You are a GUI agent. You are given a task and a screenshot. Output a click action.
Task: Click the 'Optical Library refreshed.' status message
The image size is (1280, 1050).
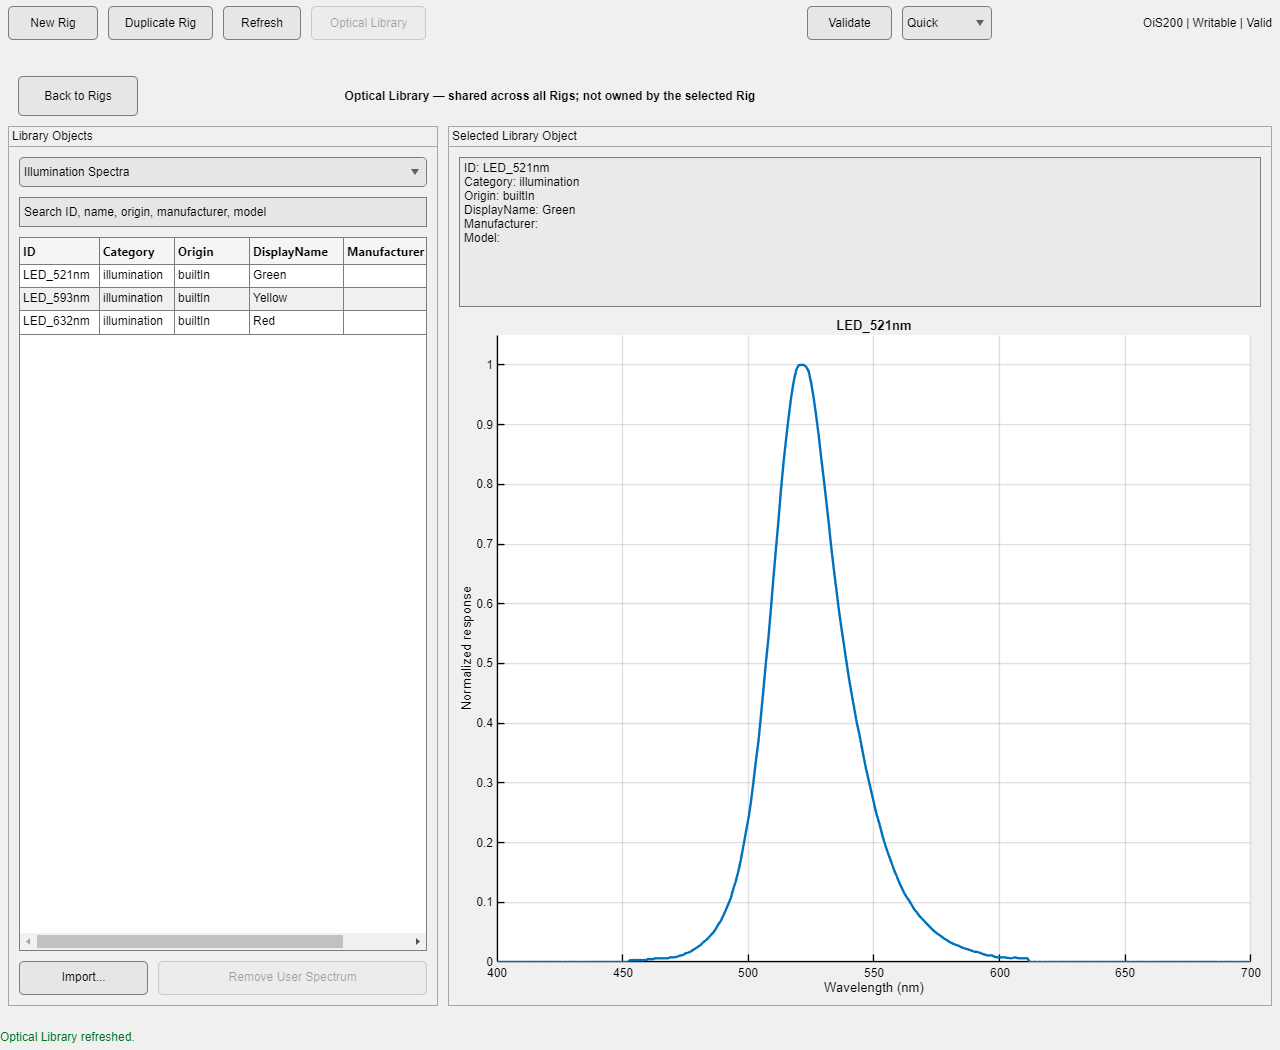pos(67,1037)
